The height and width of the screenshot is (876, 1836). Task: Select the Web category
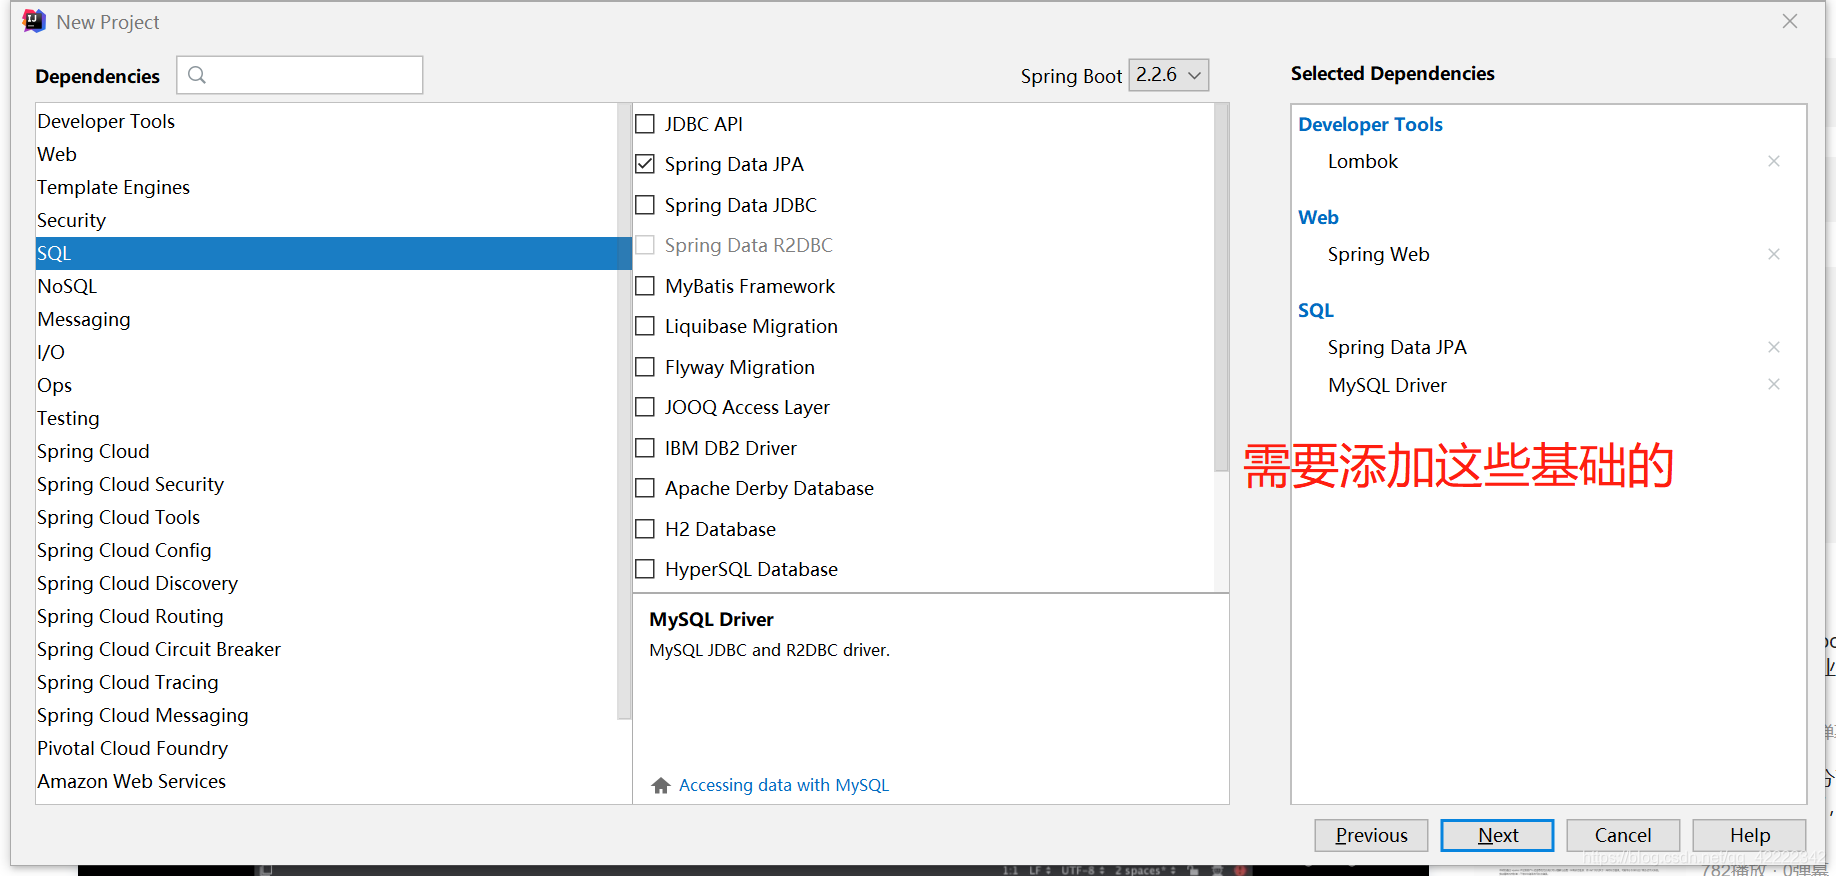326,154
